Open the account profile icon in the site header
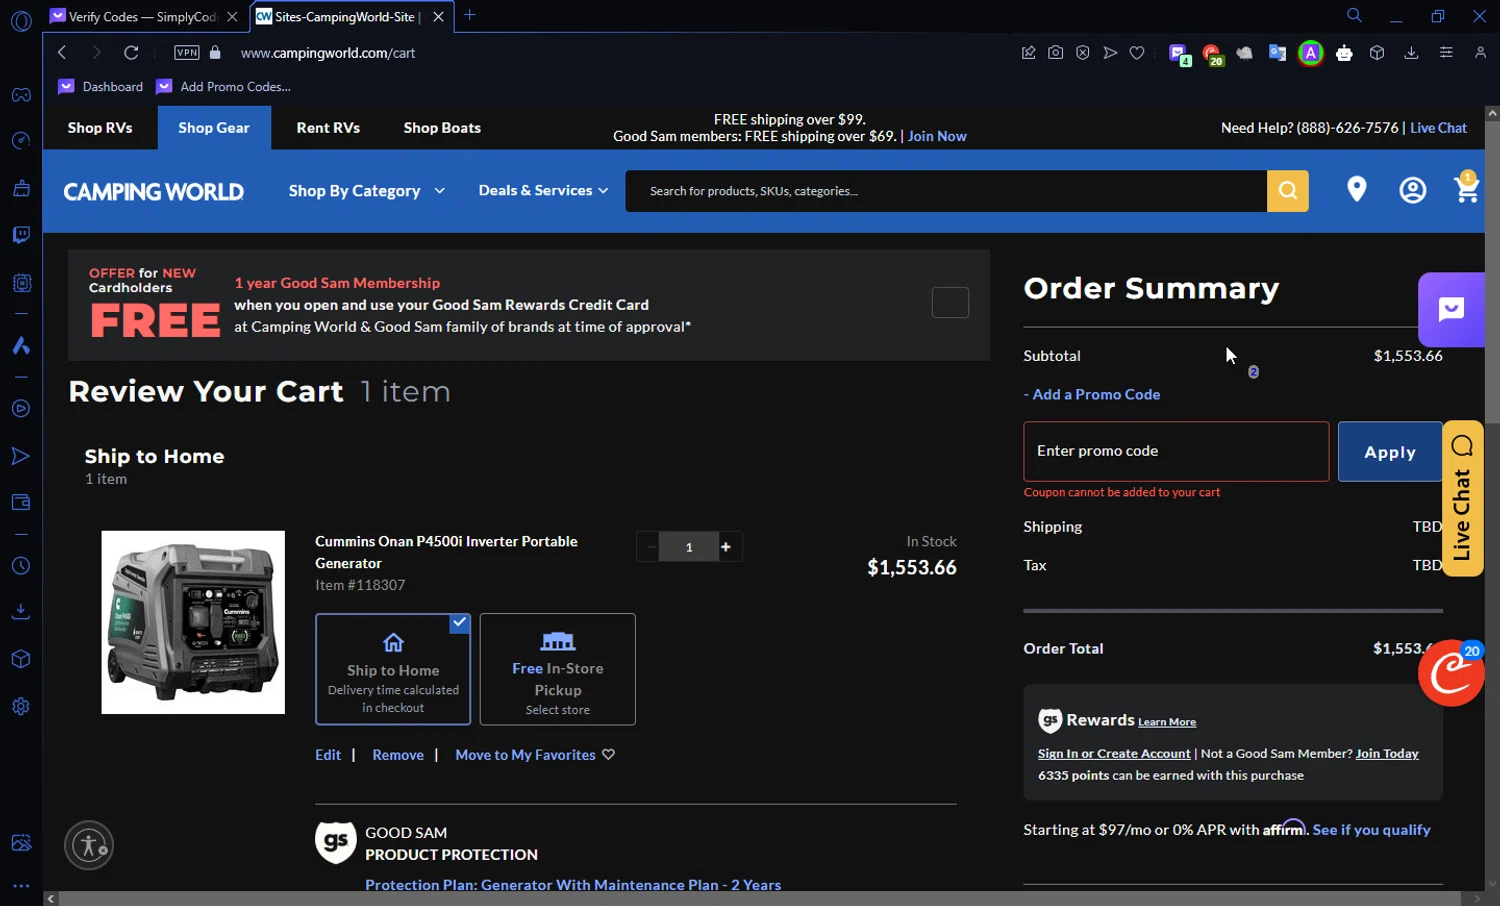Viewport: 1500px width, 906px height. (x=1412, y=190)
